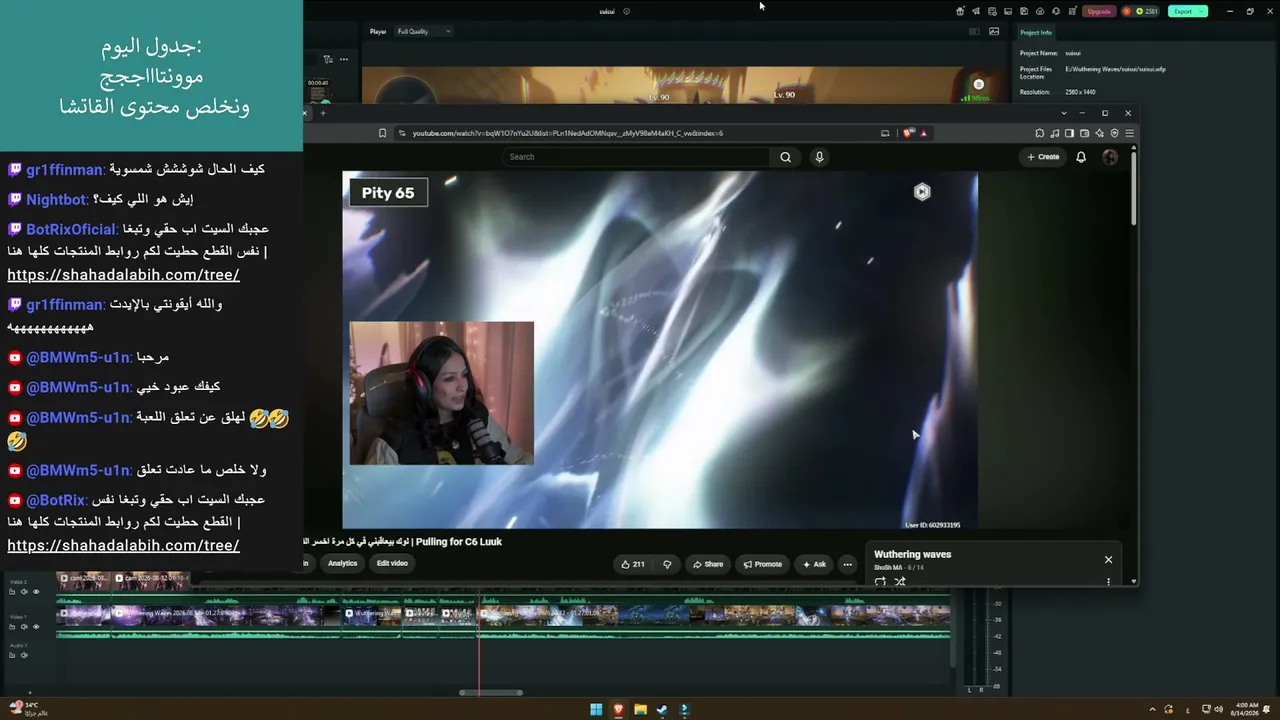
Task: Click the Nightbot username in chat
Action: [56, 199]
